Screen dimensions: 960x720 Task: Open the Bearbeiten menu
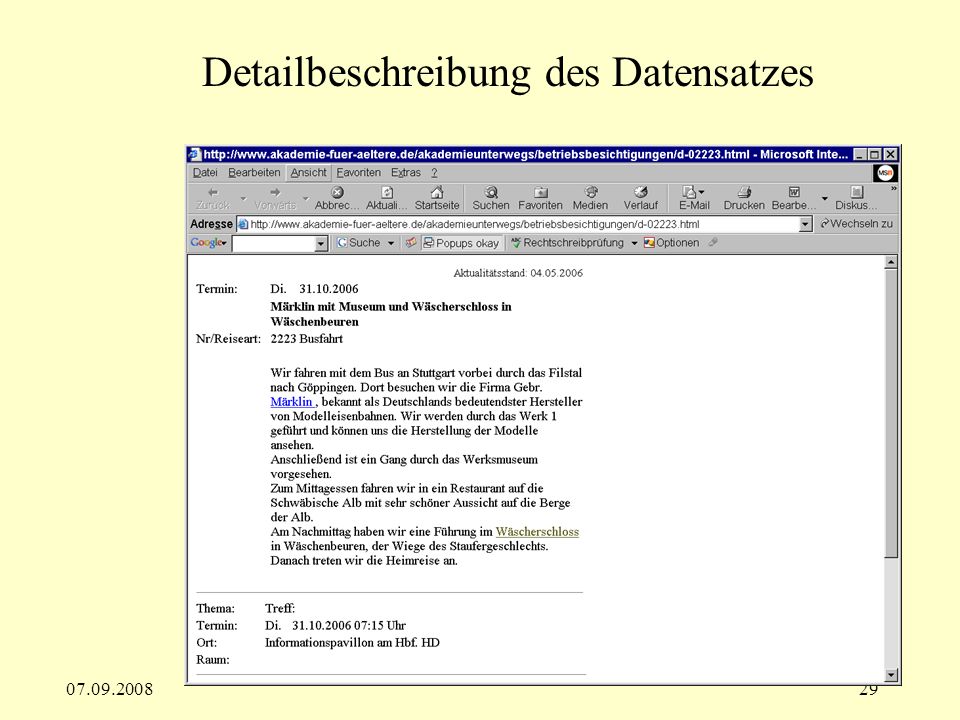254,173
